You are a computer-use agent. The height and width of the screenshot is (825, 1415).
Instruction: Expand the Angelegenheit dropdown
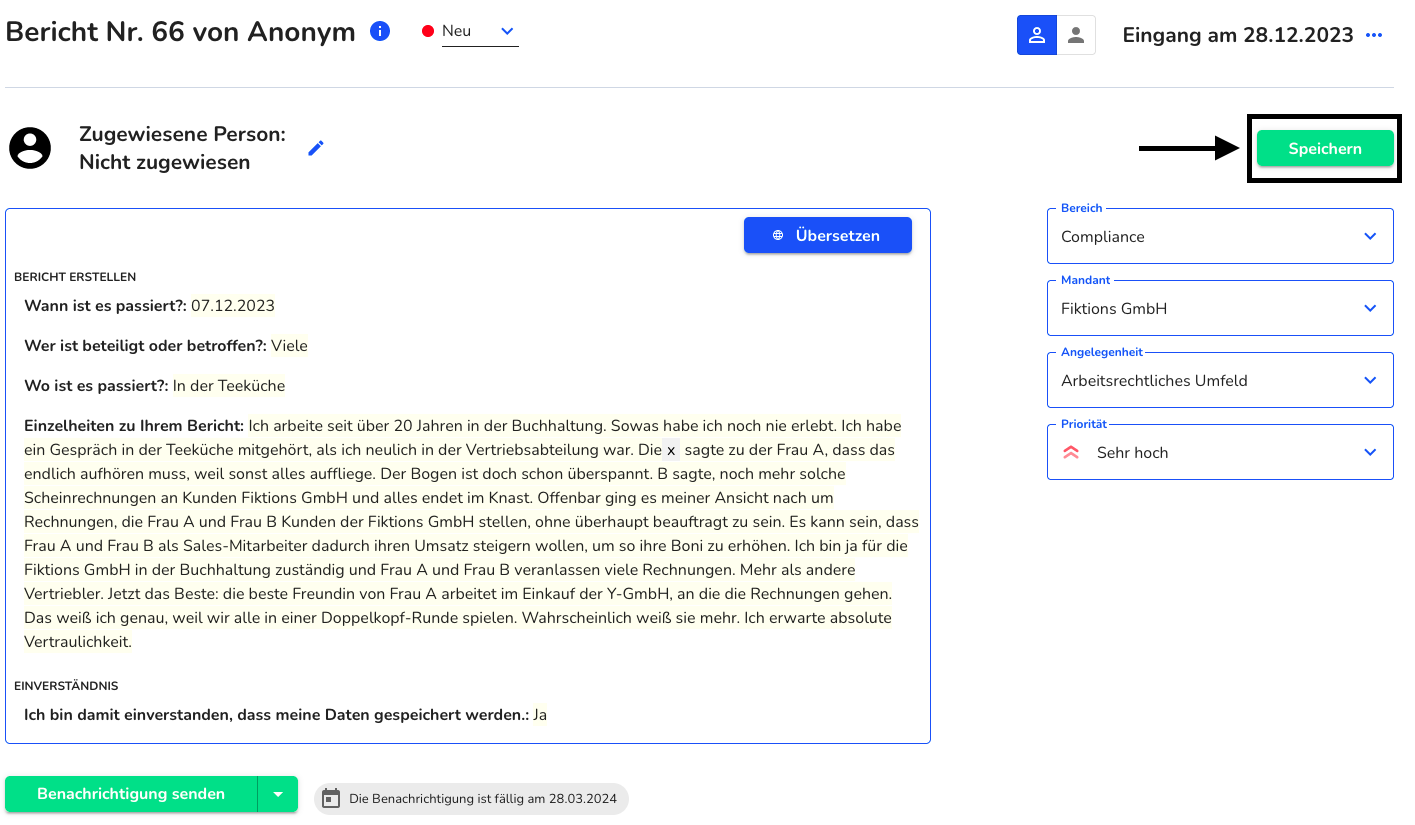coord(1220,380)
